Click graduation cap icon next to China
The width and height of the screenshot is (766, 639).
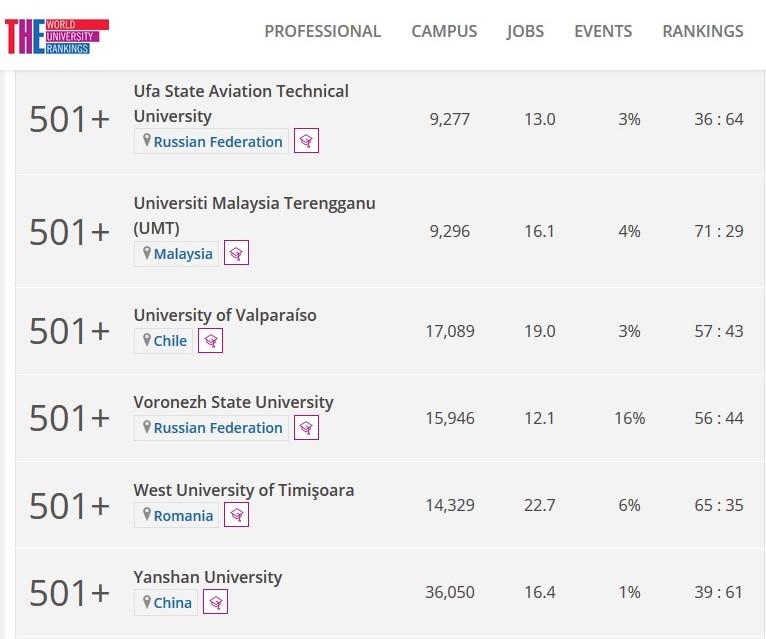tap(215, 602)
